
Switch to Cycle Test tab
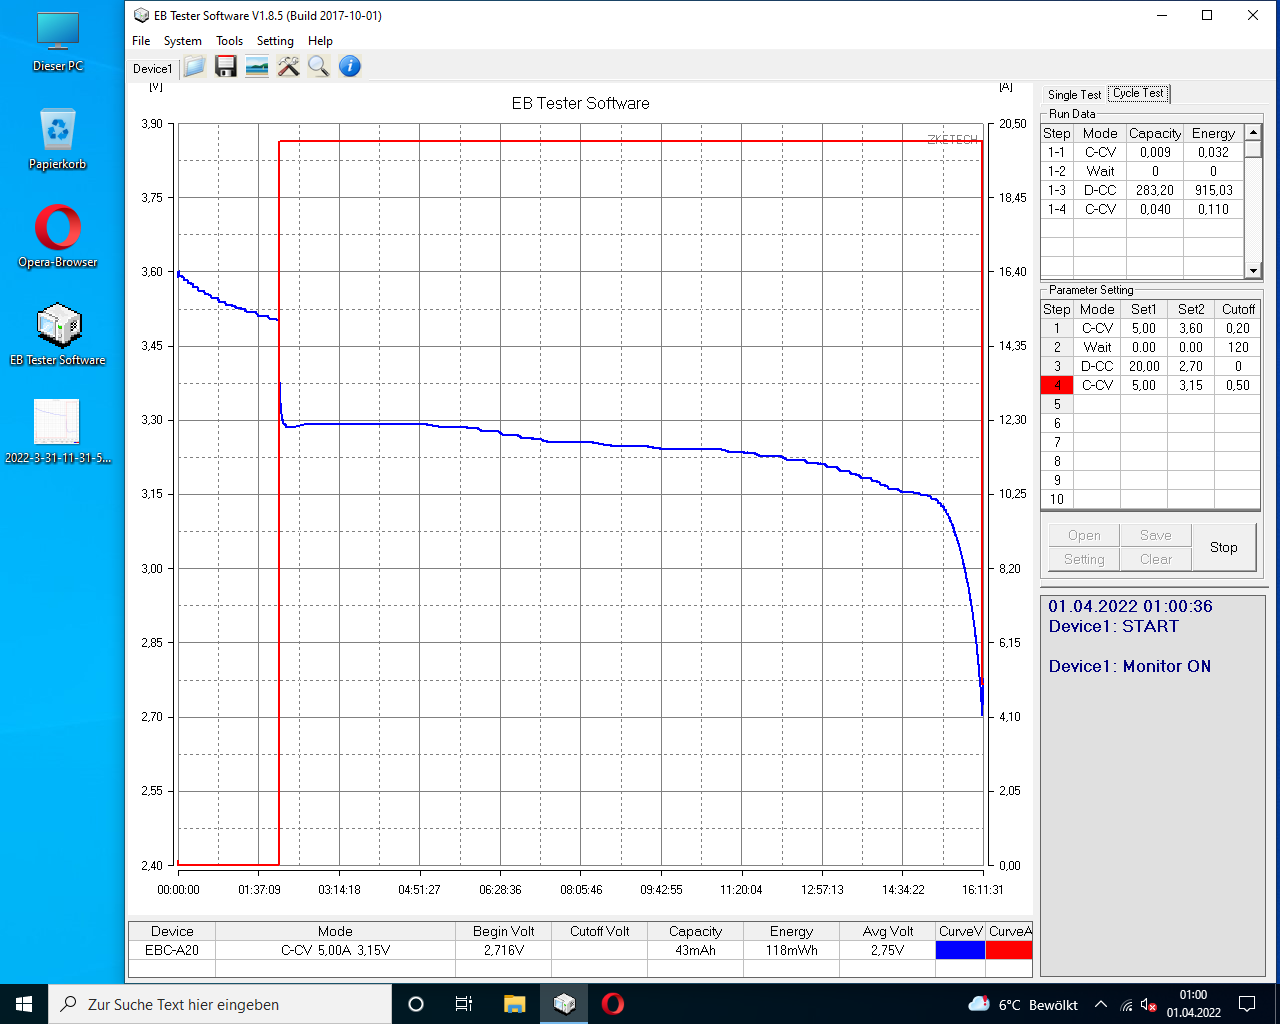tap(1138, 93)
